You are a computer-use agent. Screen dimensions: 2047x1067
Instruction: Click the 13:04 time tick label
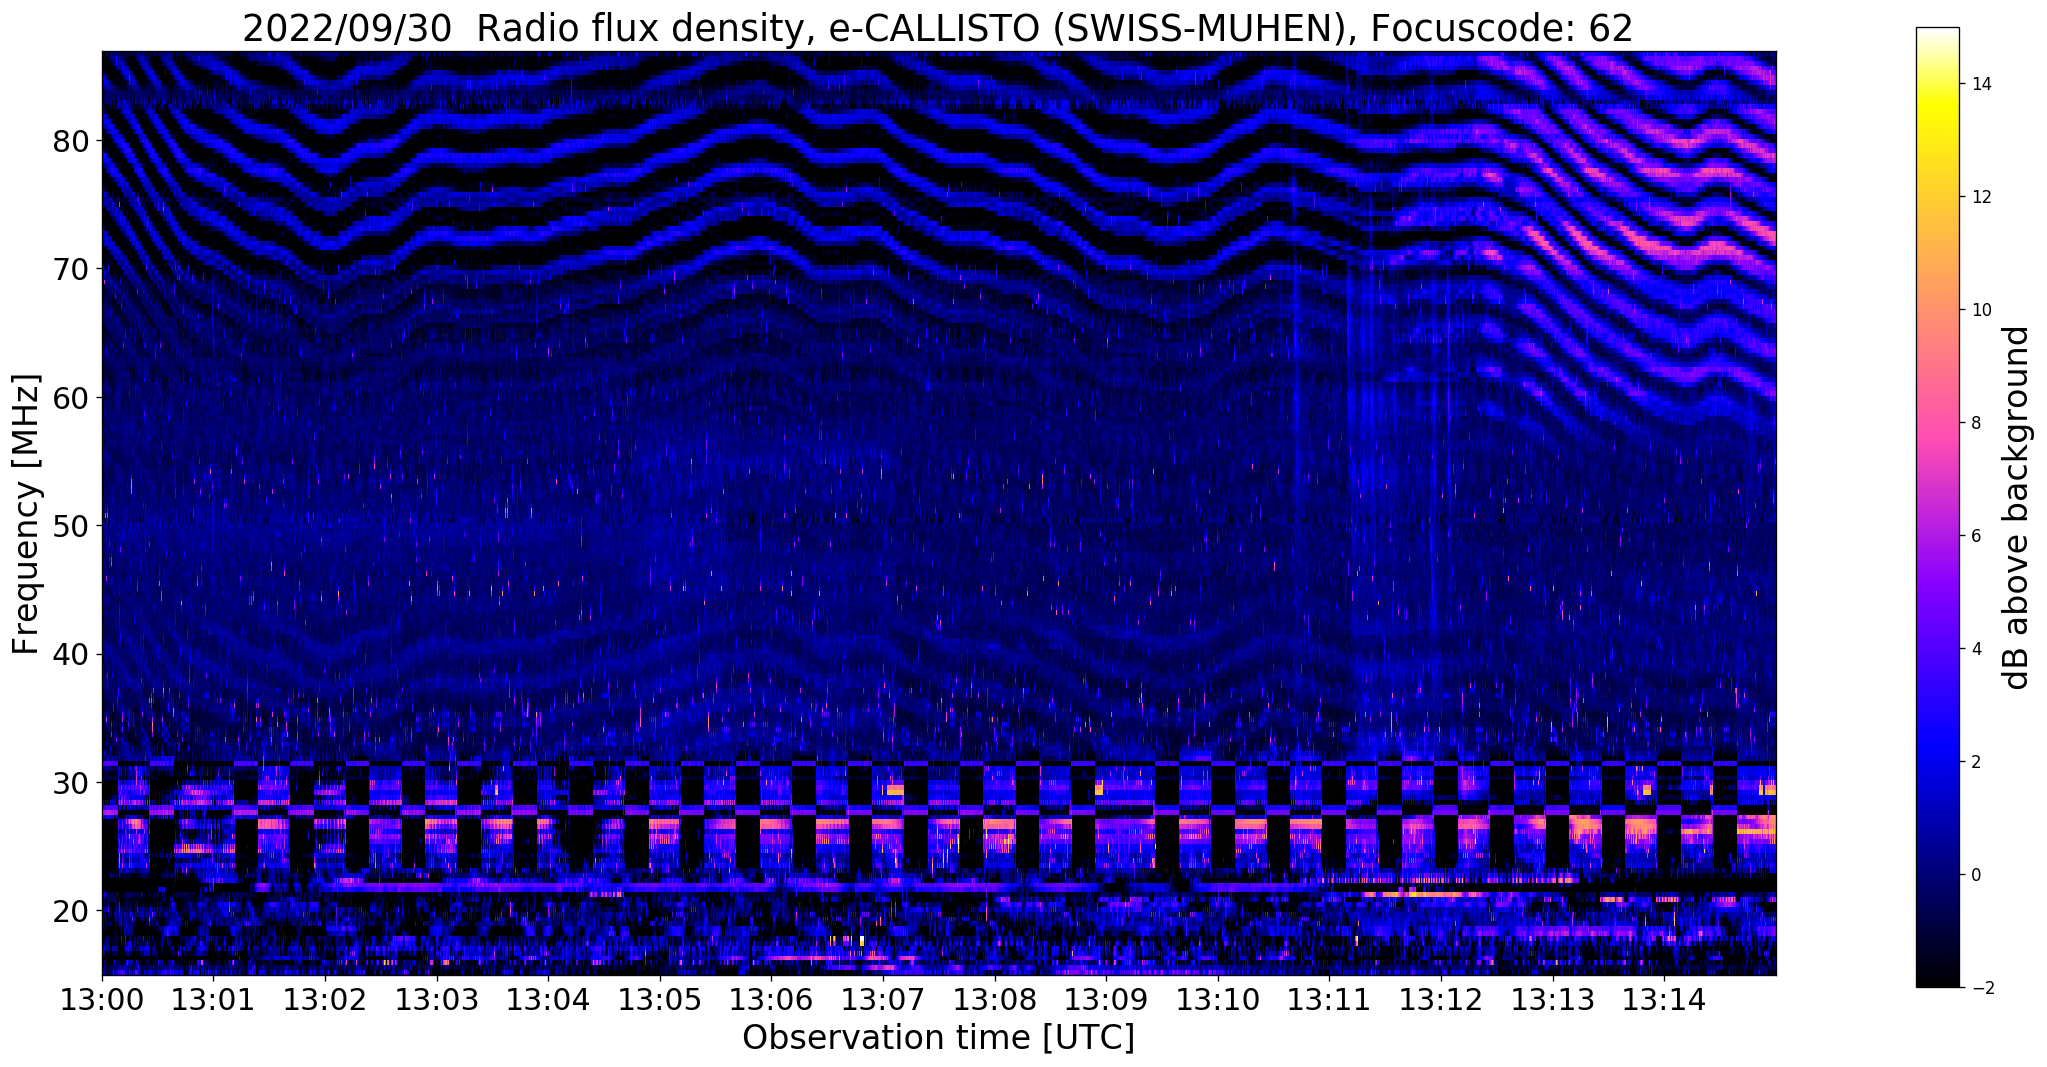(548, 999)
